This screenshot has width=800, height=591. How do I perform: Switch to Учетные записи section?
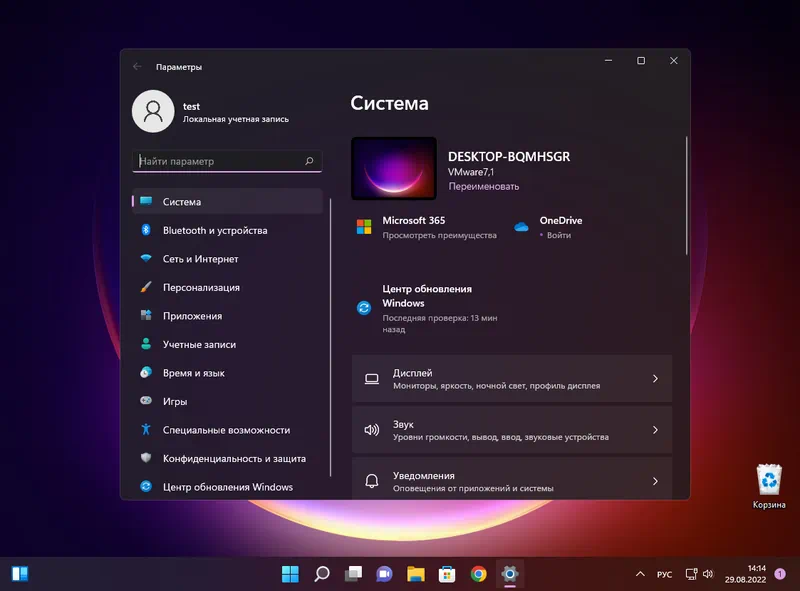pyautogui.click(x=199, y=344)
